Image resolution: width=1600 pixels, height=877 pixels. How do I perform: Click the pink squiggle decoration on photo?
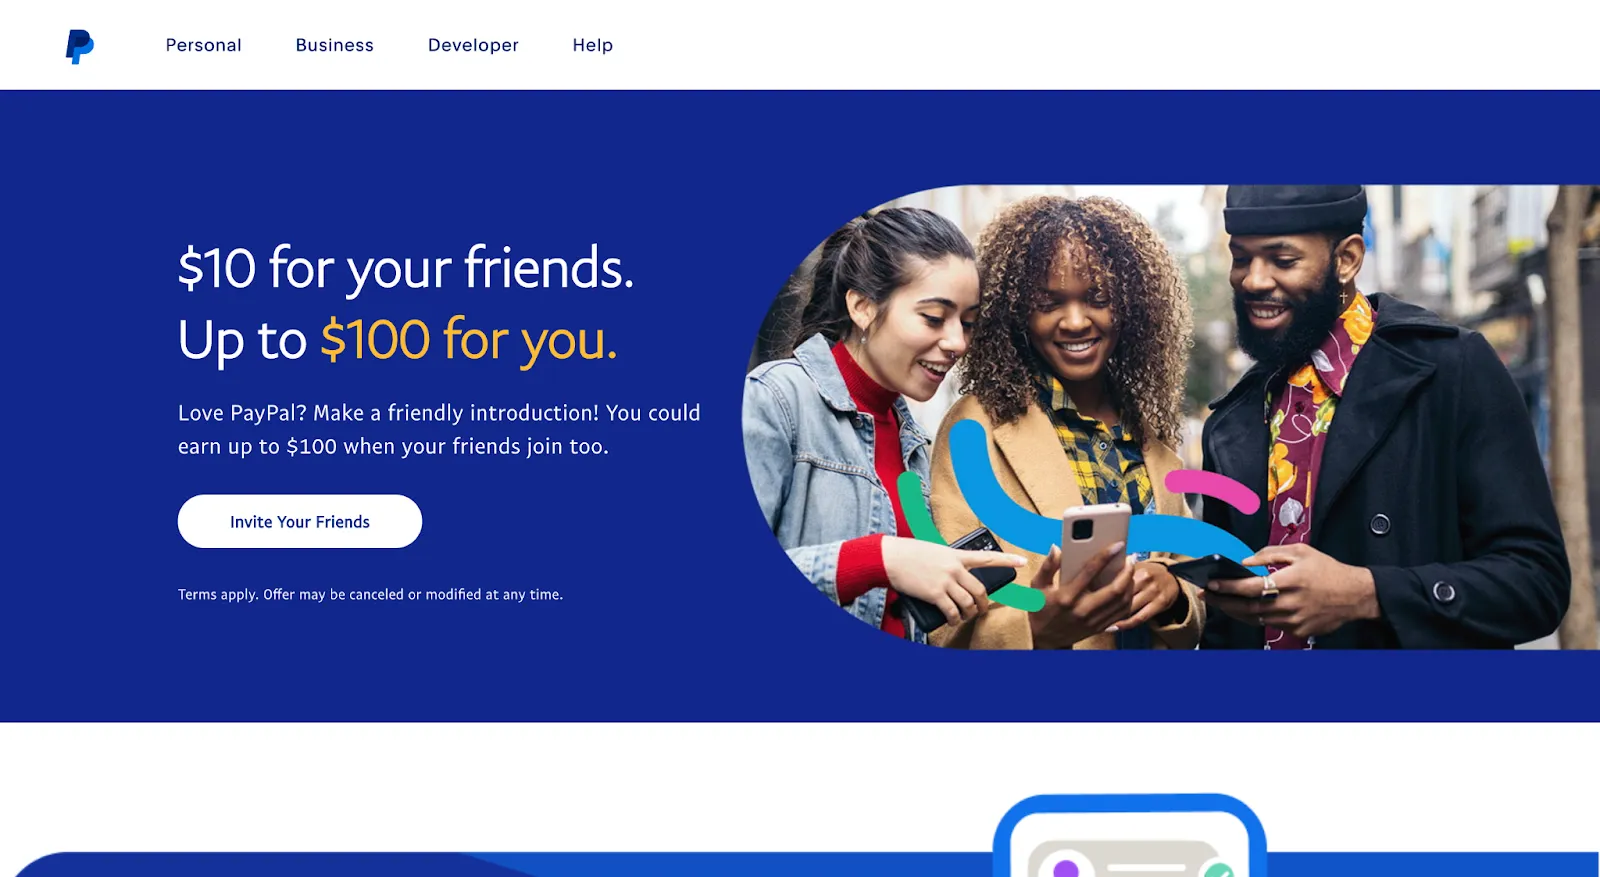click(x=1212, y=490)
